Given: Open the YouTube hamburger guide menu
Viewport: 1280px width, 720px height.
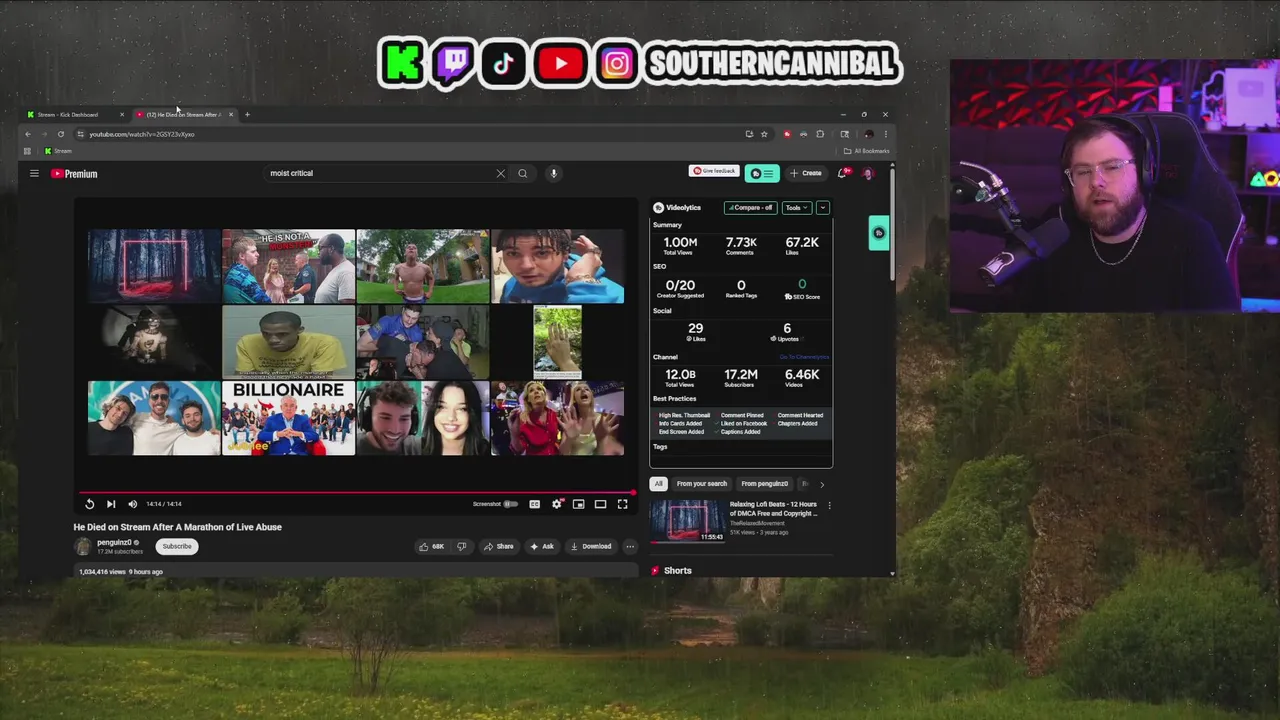Looking at the screenshot, I should [34, 173].
